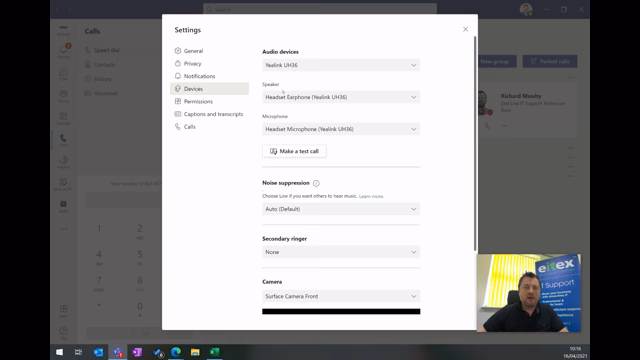The height and width of the screenshot is (360, 640).
Task: Click the New group button
Action: pyautogui.click(x=496, y=61)
